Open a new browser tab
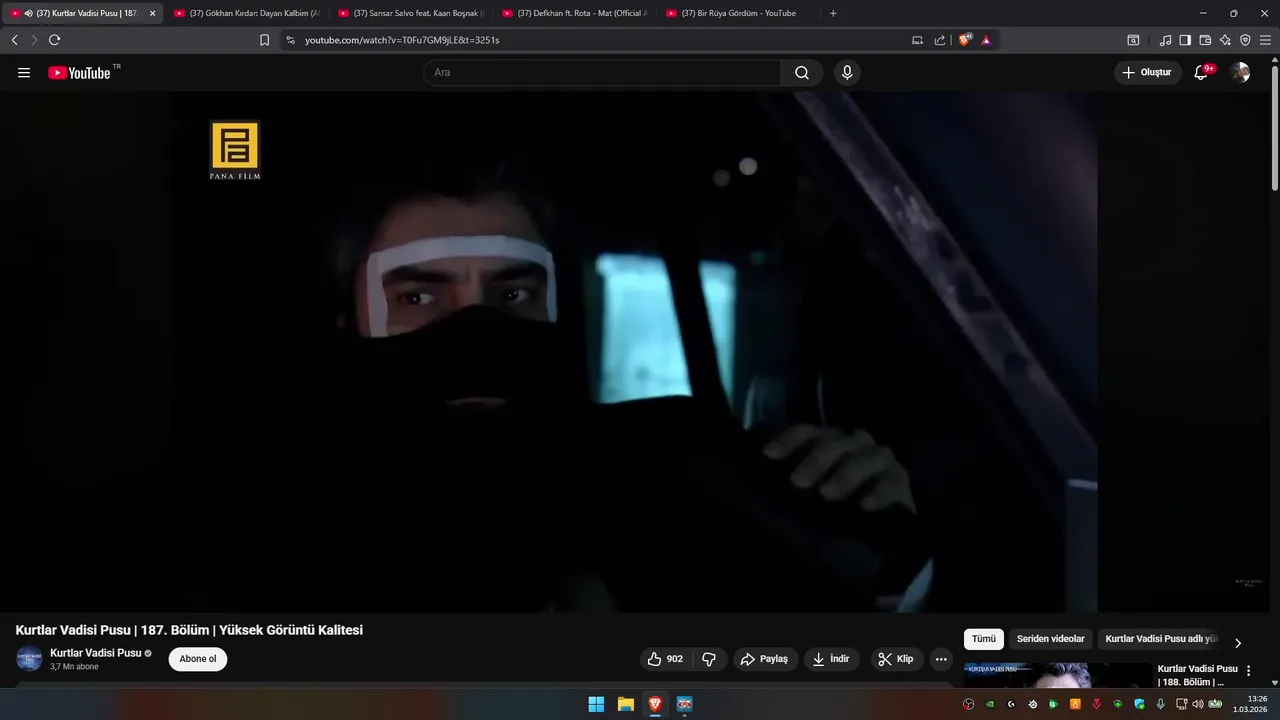 (833, 13)
